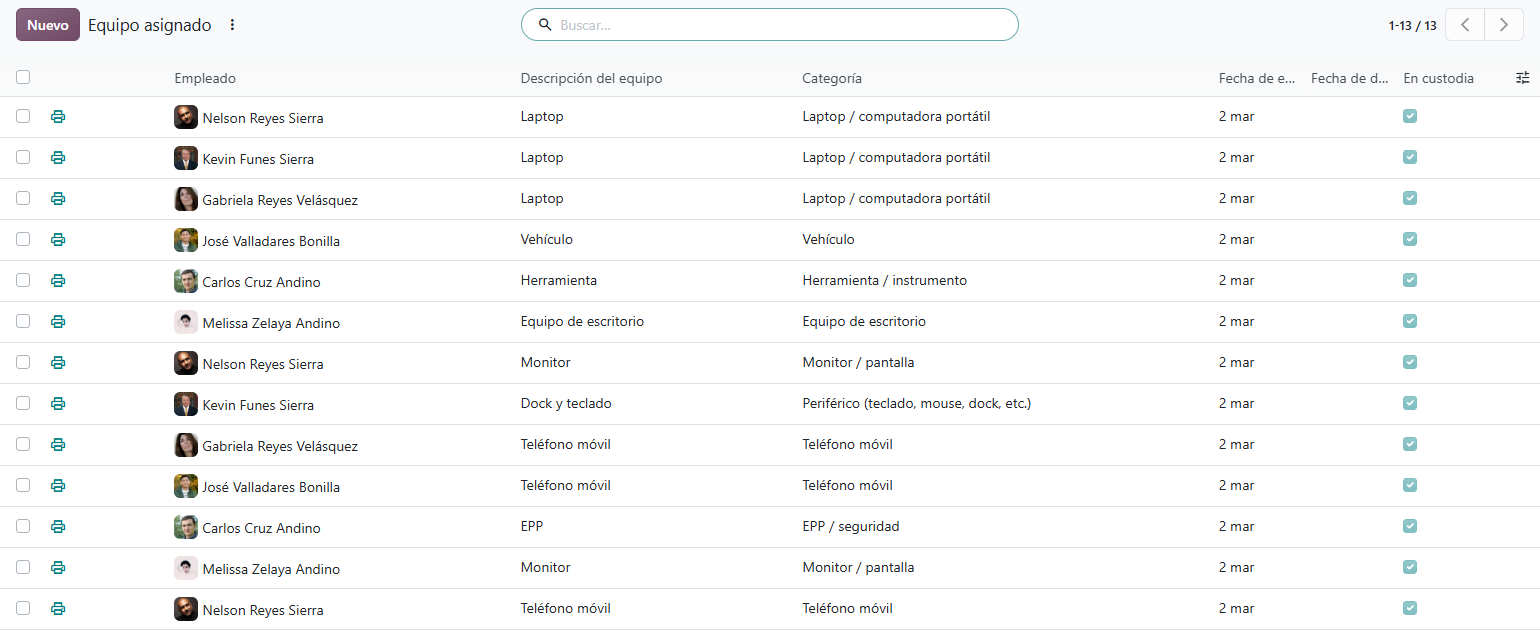The width and height of the screenshot is (1540, 640).
Task: Click the 1-13 / 13 pager counter
Action: pos(1412,26)
